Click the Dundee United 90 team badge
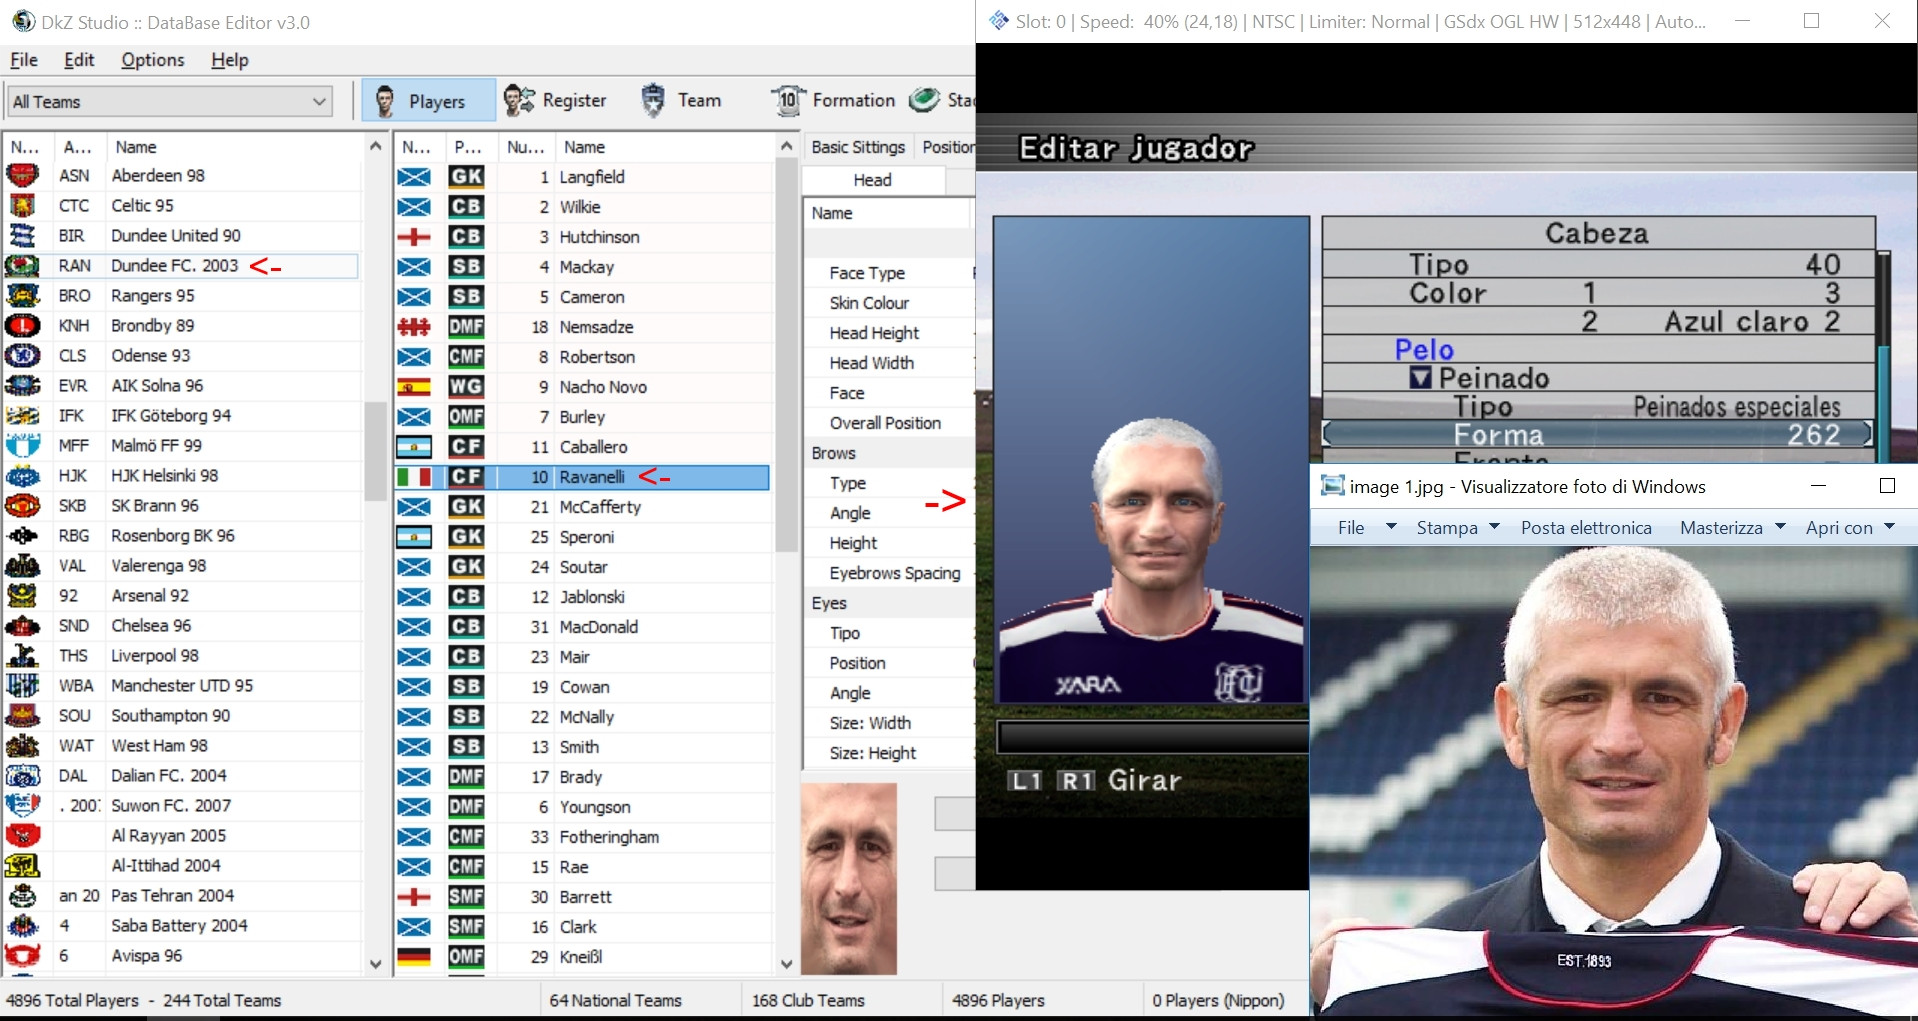 (22, 236)
